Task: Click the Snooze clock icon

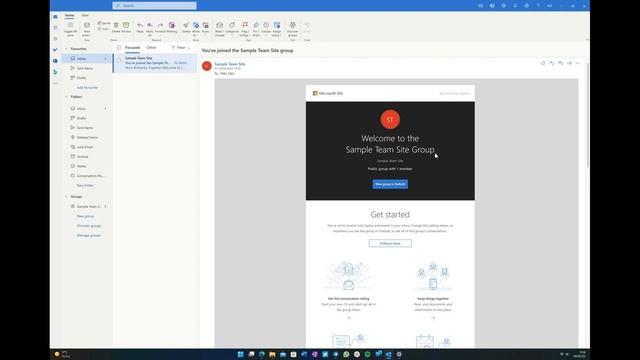Action: (x=266, y=25)
